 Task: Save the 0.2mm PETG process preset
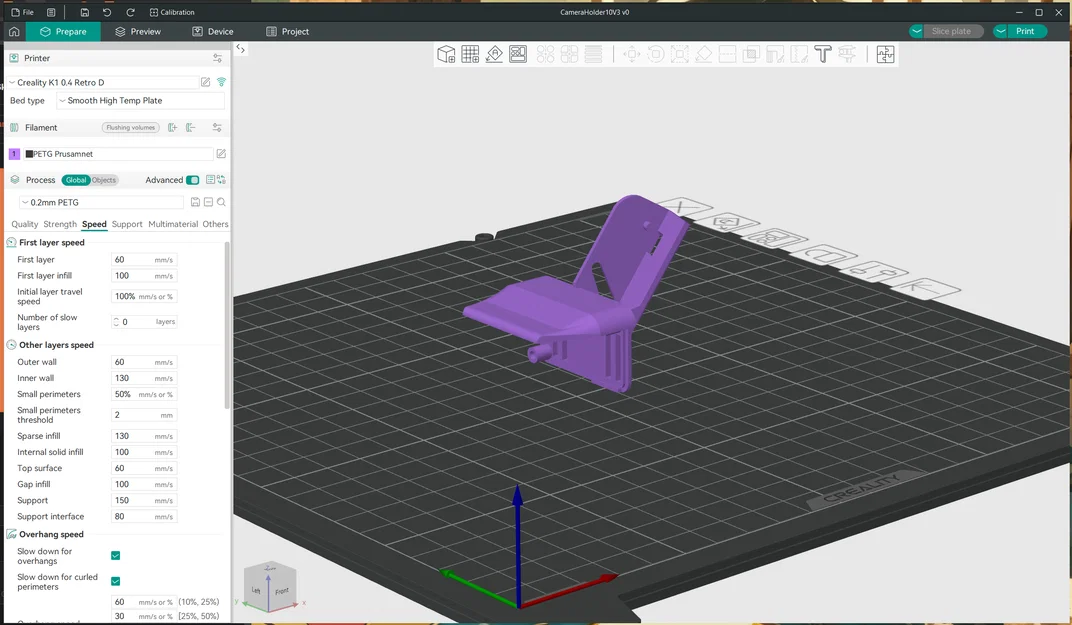(196, 202)
